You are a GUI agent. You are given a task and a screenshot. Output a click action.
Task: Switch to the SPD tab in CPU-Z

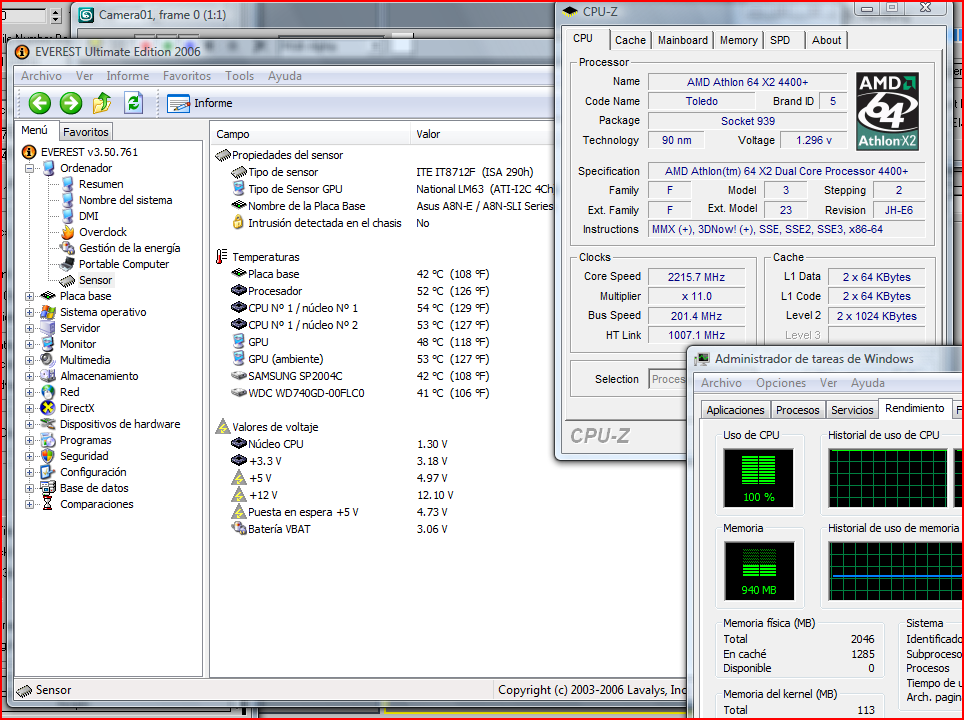780,40
